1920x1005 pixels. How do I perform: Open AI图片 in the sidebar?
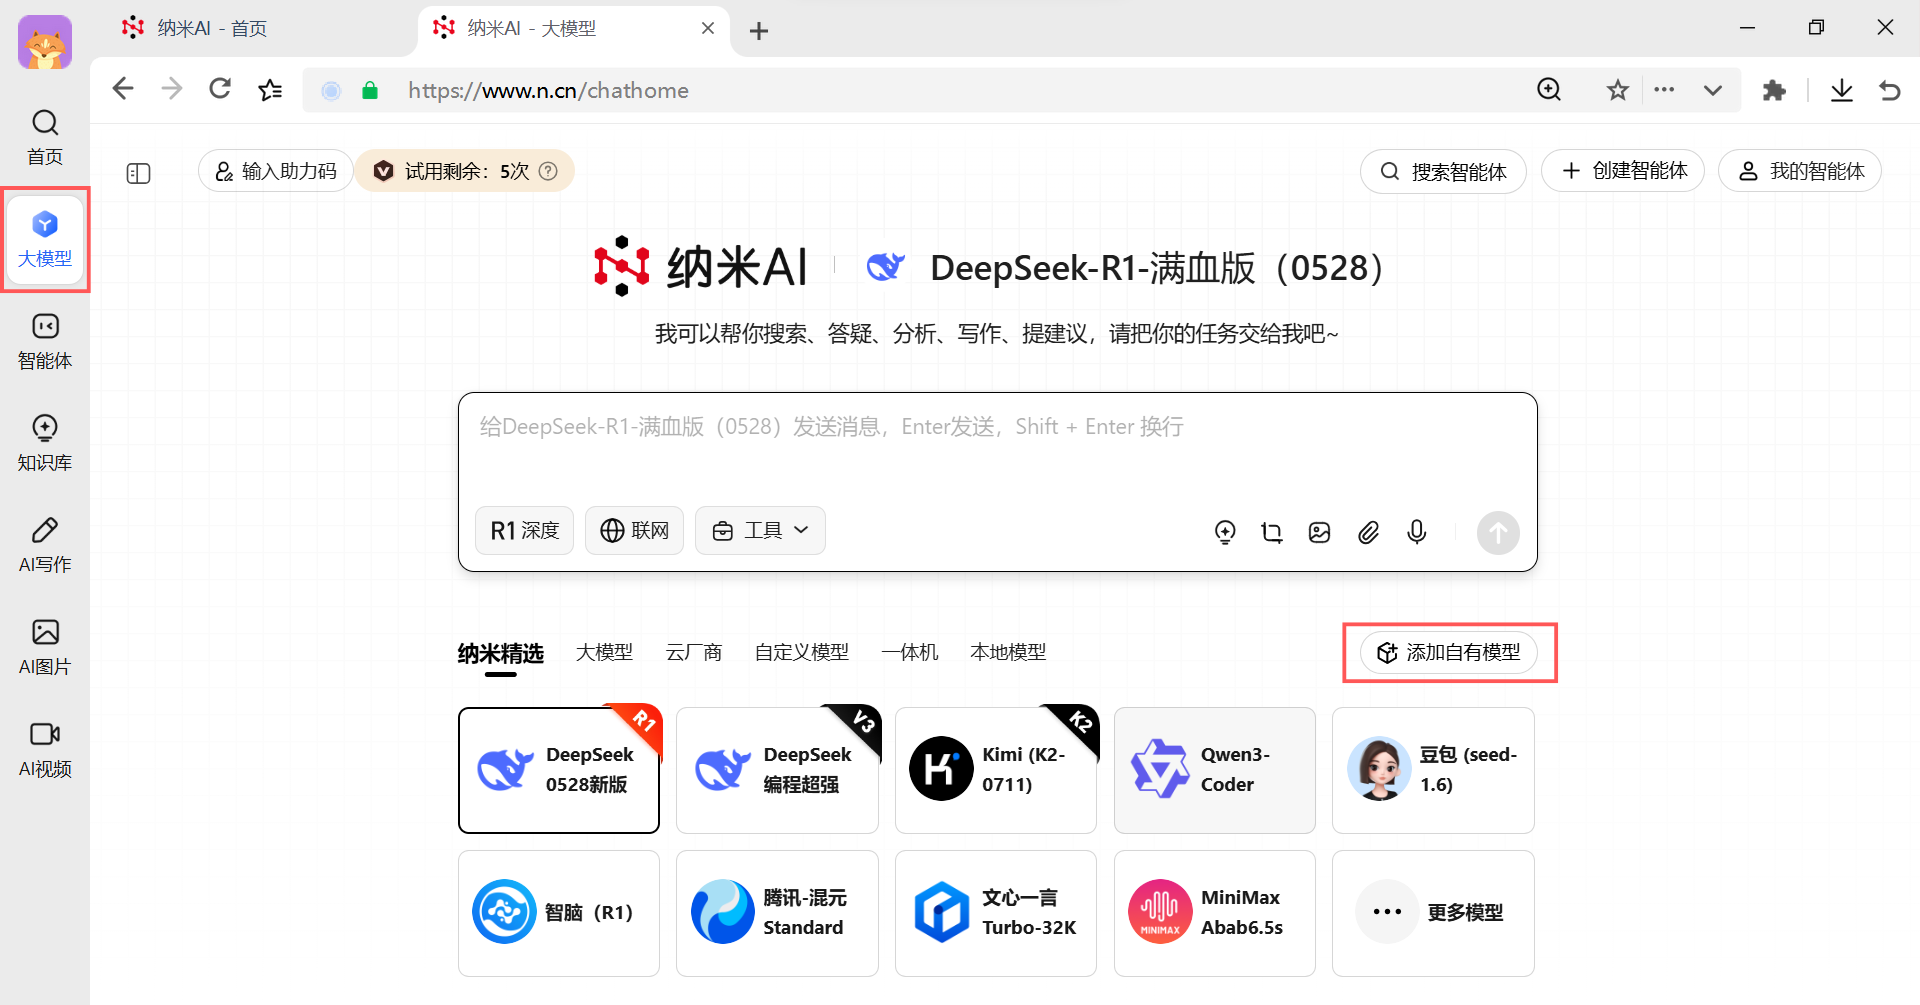[45, 647]
